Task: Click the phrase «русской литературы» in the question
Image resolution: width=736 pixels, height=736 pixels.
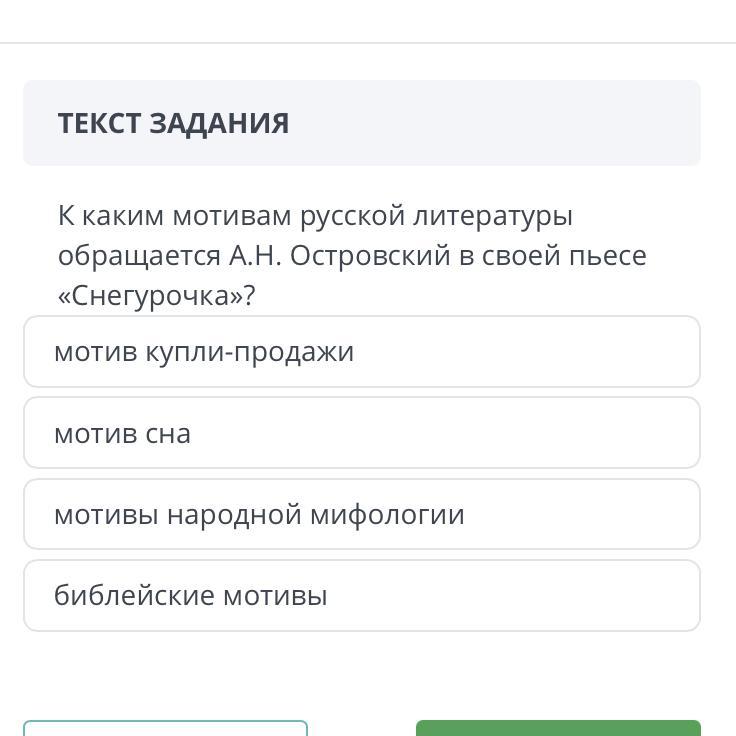Action: [x=437, y=216]
